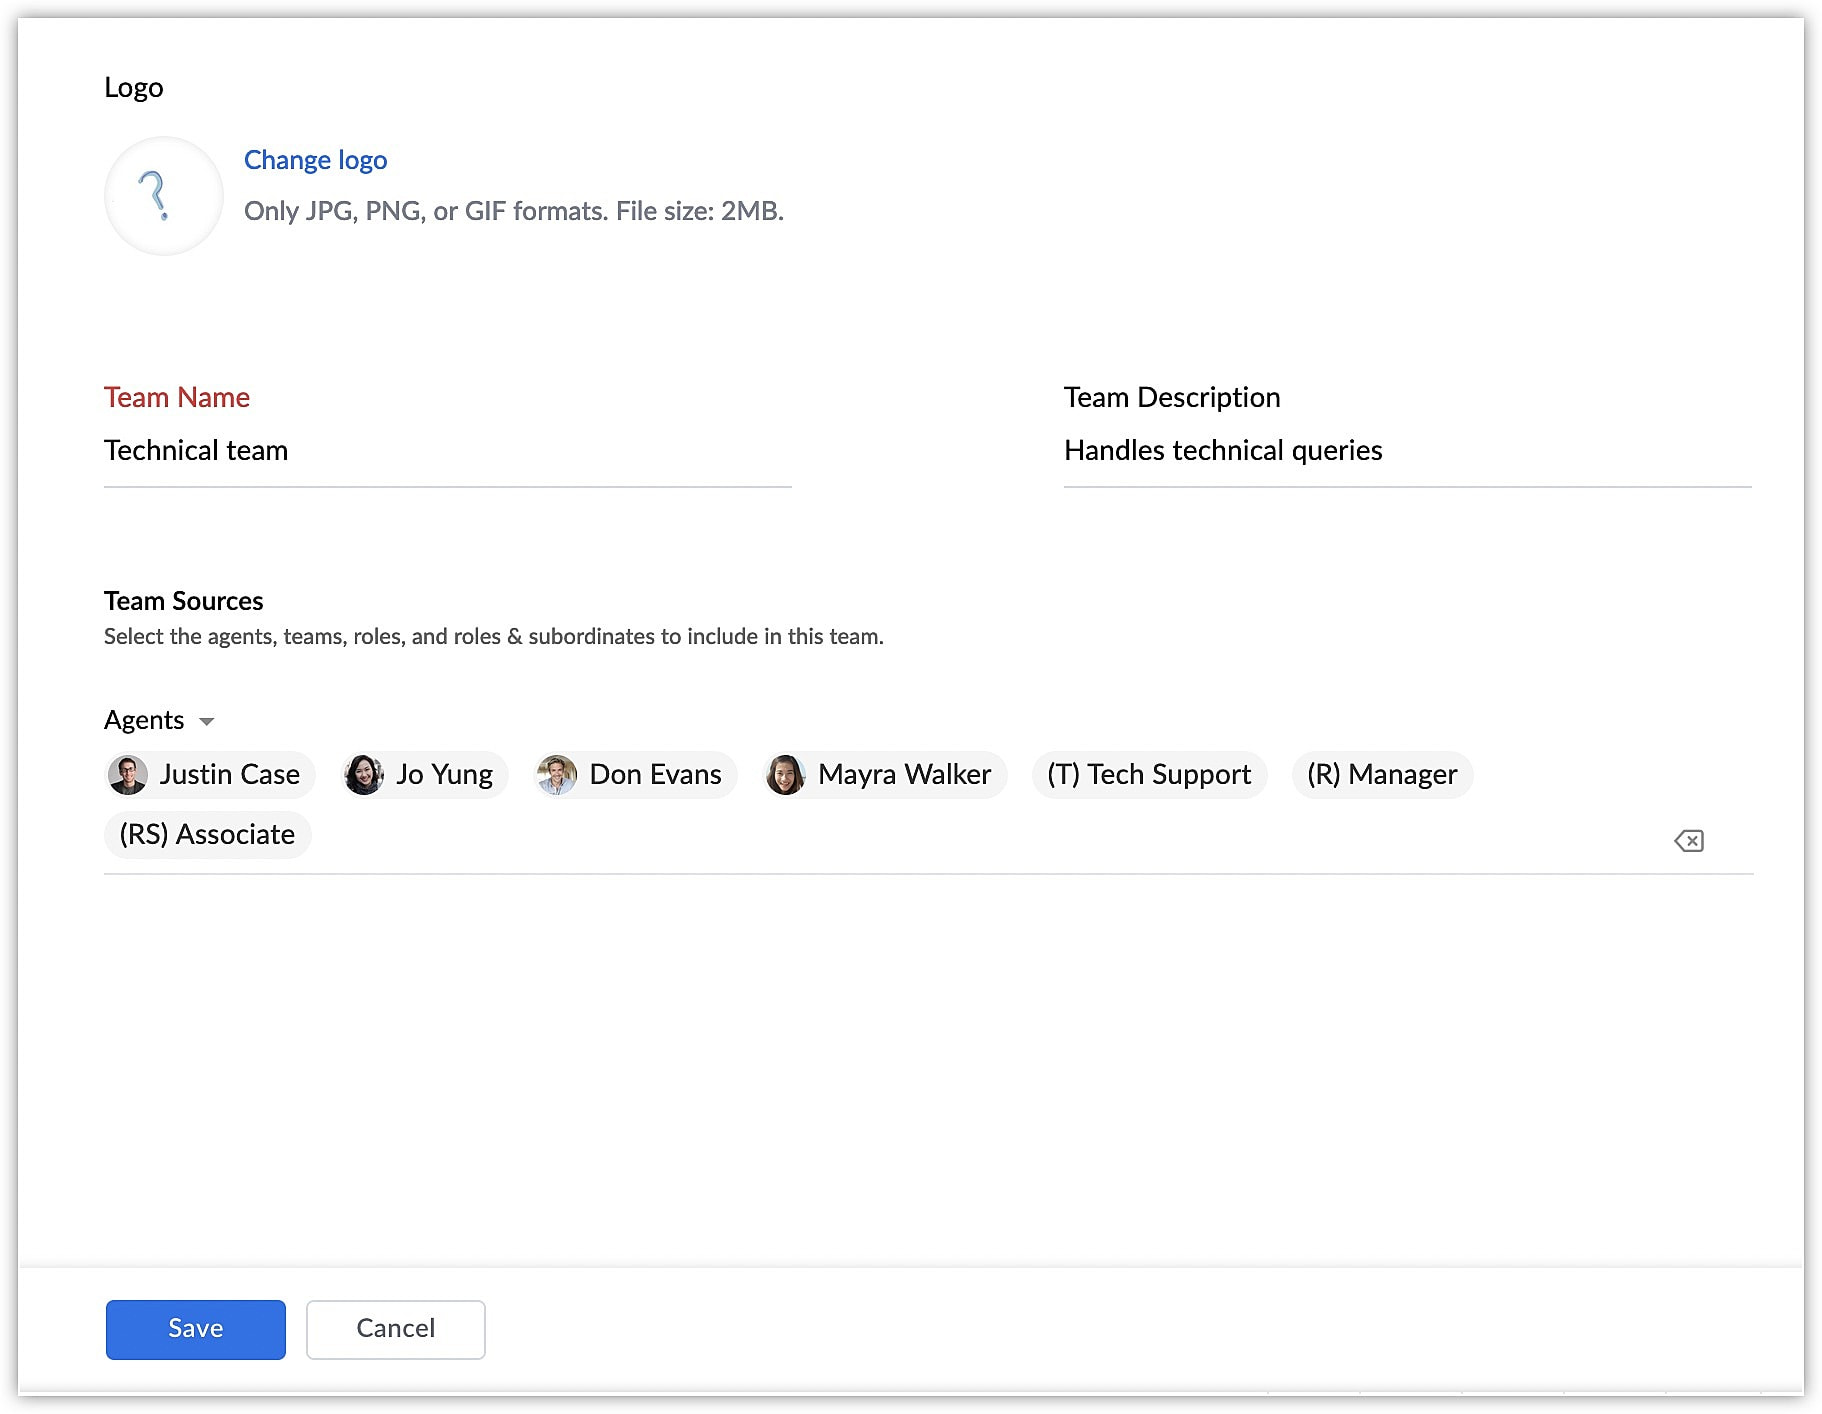Cancel editing the team
The image size is (1822, 1414).
pyautogui.click(x=396, y=1329)
